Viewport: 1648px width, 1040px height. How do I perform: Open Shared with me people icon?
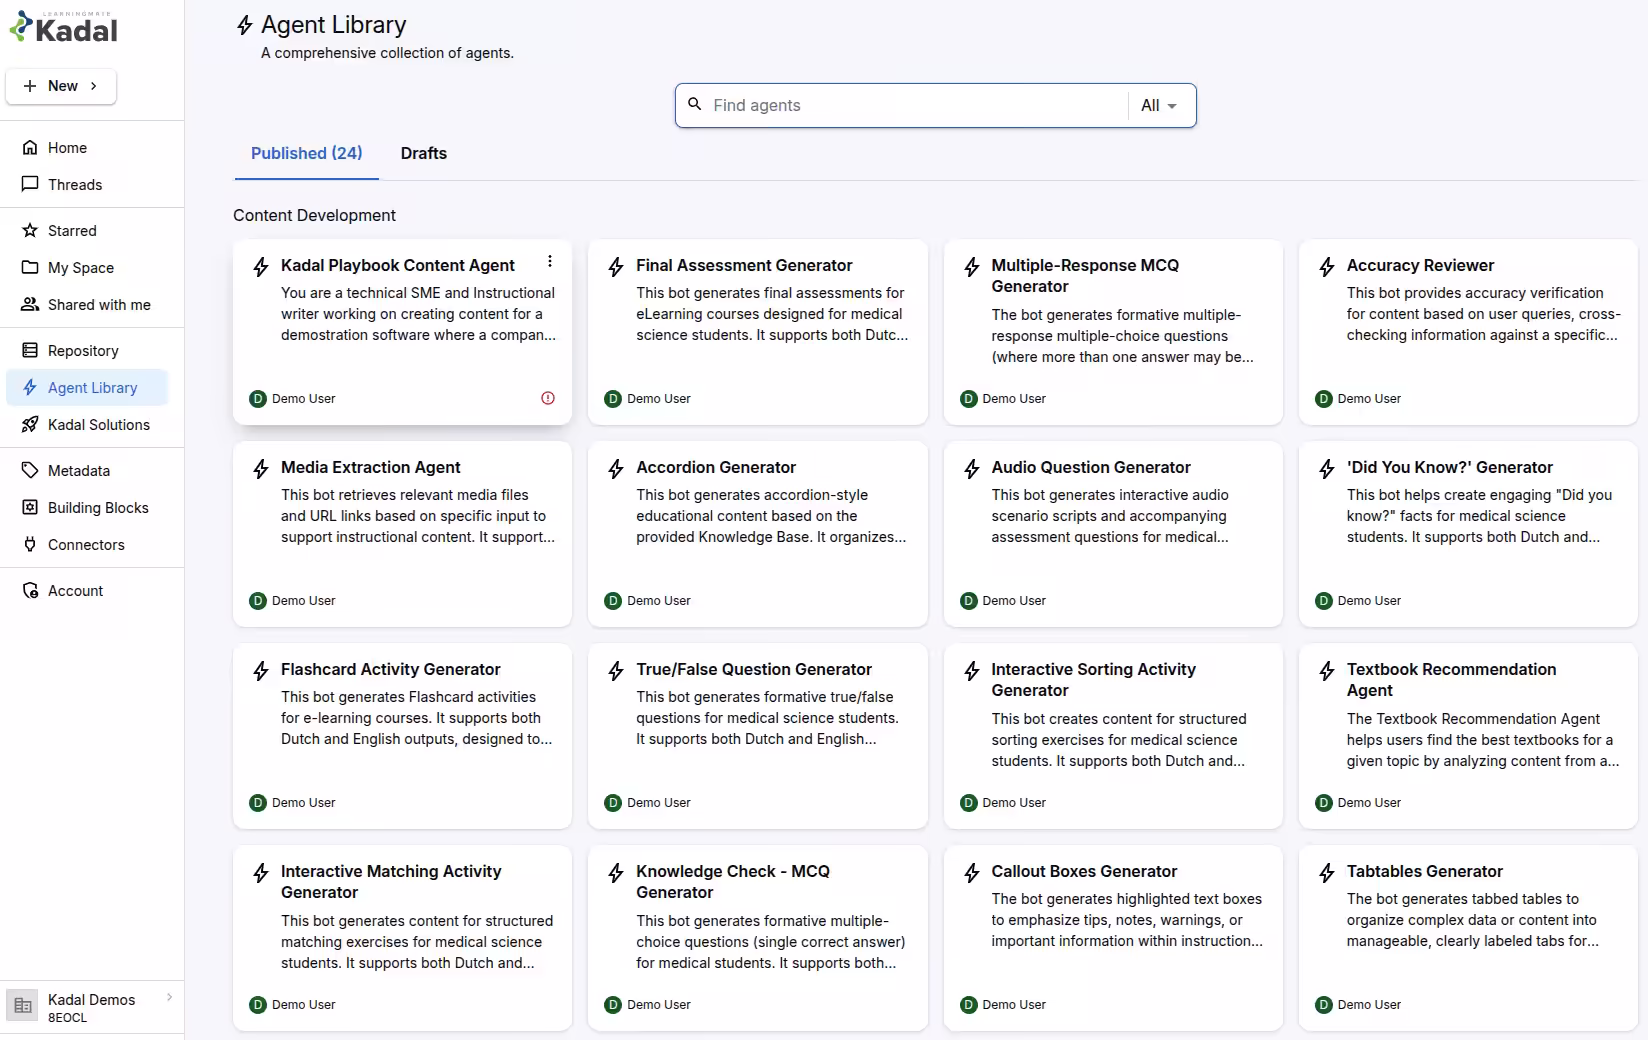tap(30, 305)
